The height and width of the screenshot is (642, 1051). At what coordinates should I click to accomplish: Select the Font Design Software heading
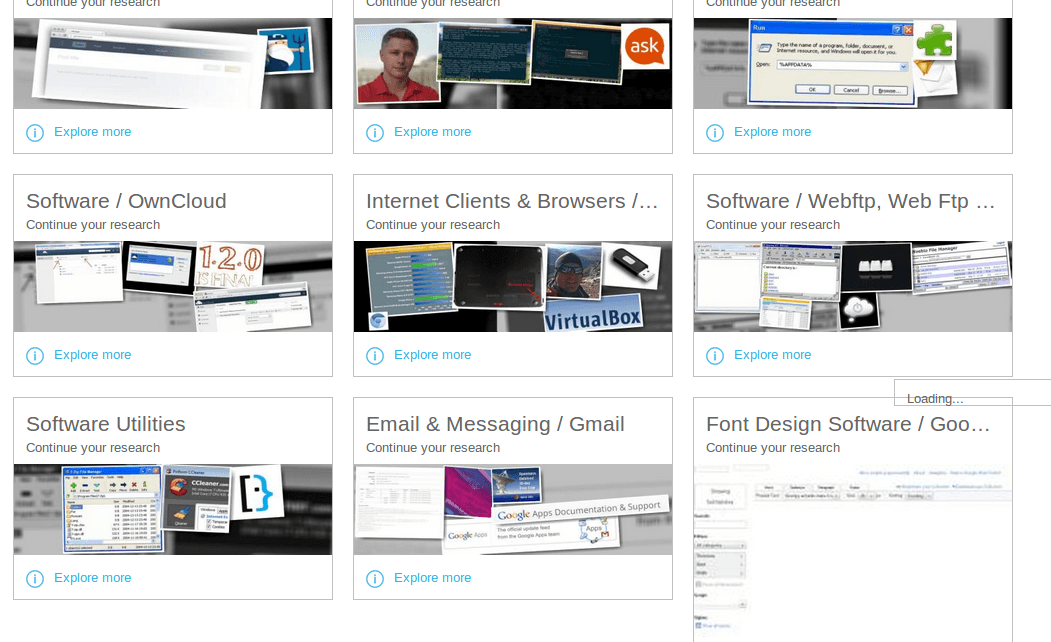(x=848, y=424)
